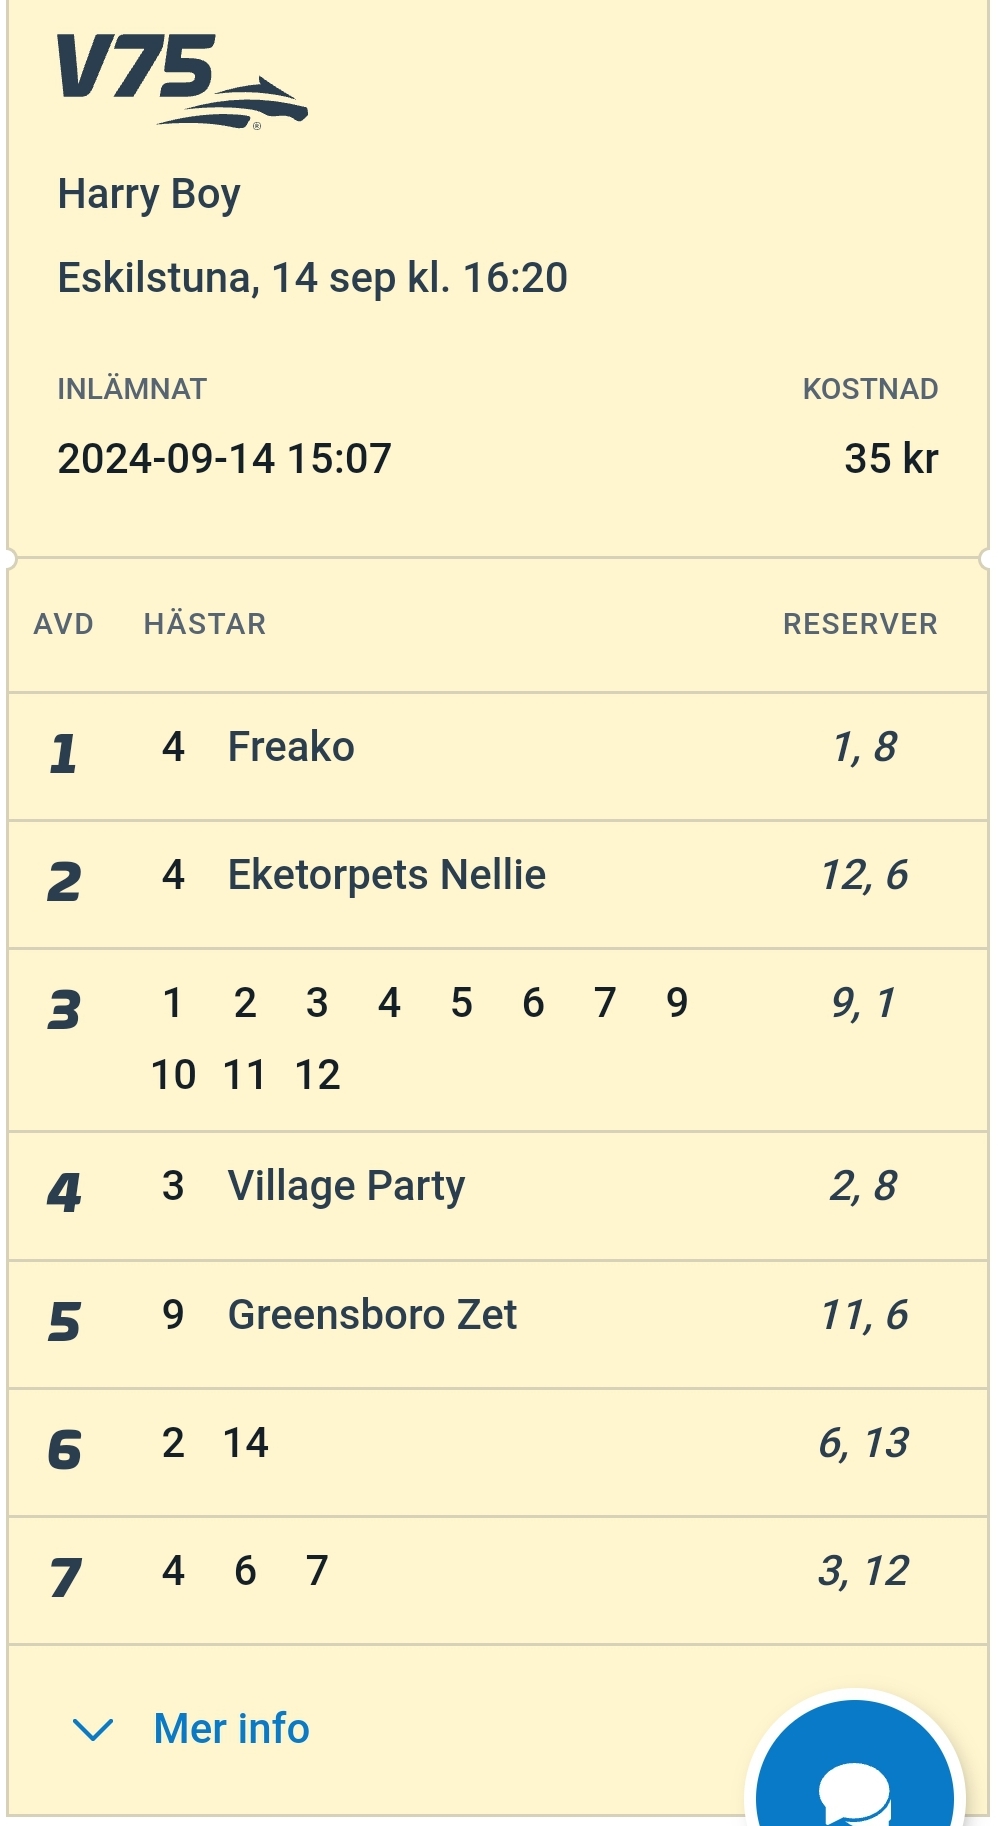Expand the Mer info section
Image resolution: width=998 pixels, height=1826 pixels.
click(x=231, y=1728)
